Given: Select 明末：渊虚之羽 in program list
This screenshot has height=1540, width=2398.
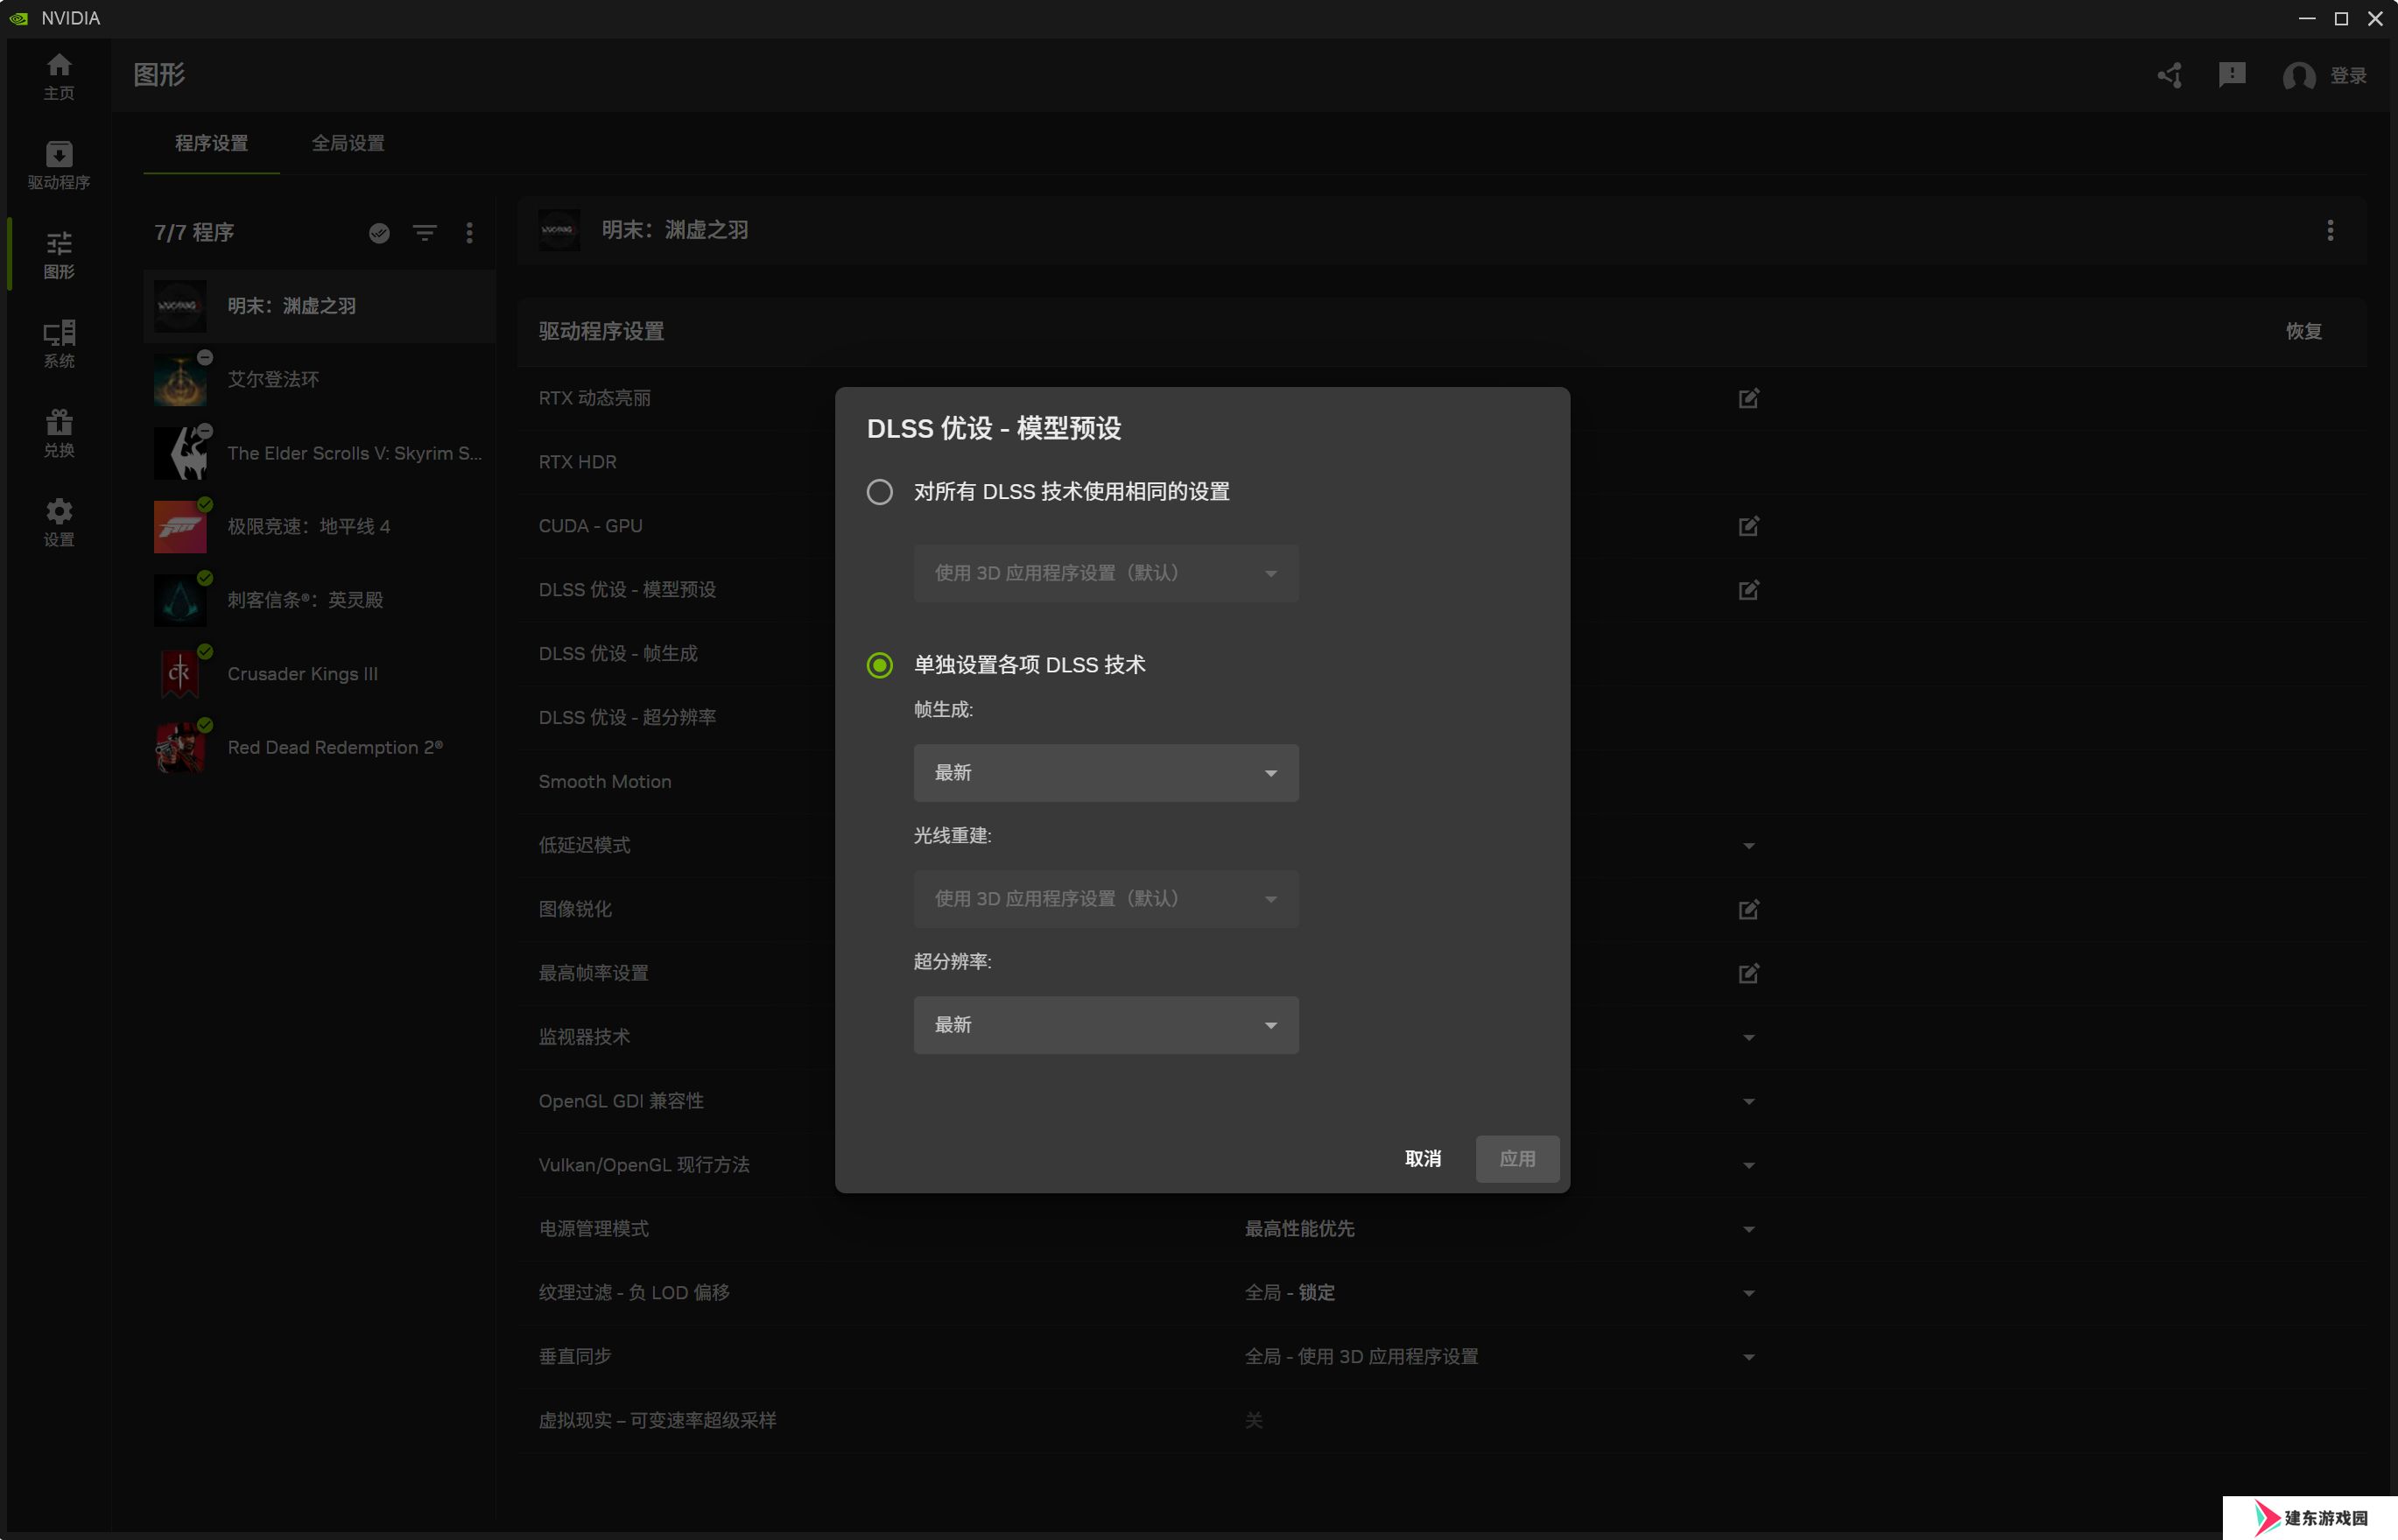Looking at the screenshot, I should (x=320, y=306).
